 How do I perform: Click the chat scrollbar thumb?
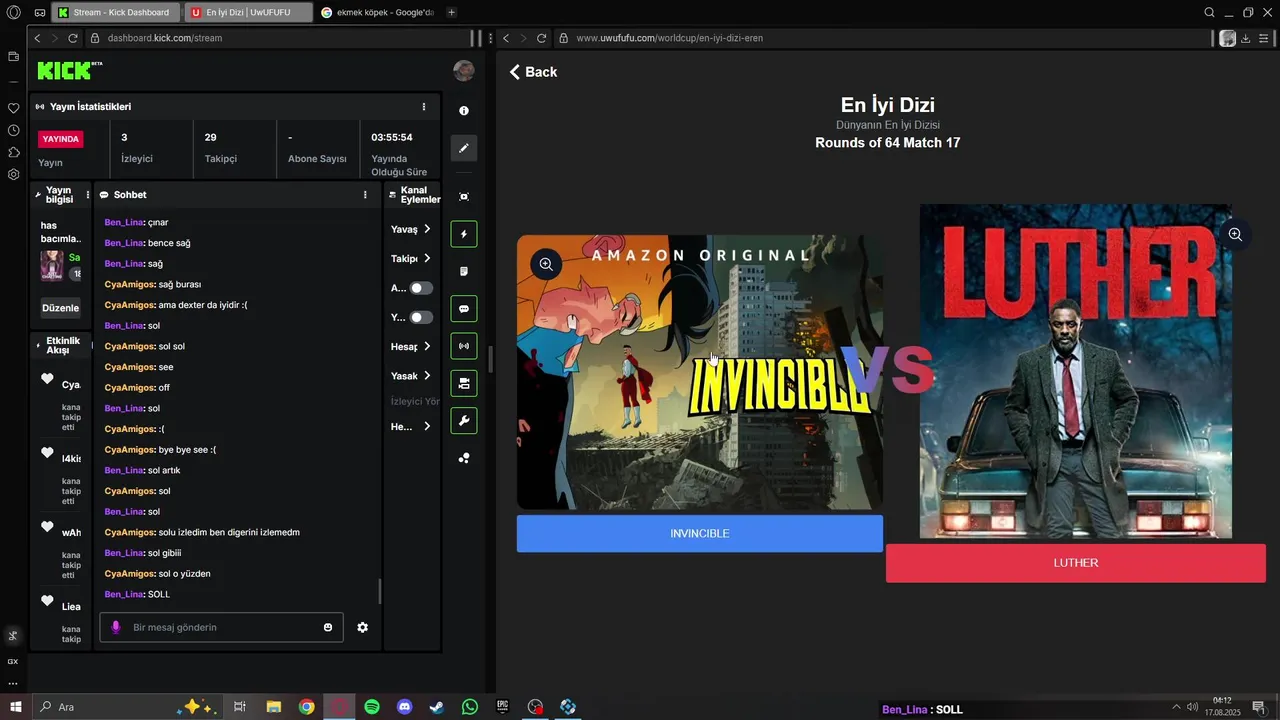pyautogui.click(x=380, y=592)
